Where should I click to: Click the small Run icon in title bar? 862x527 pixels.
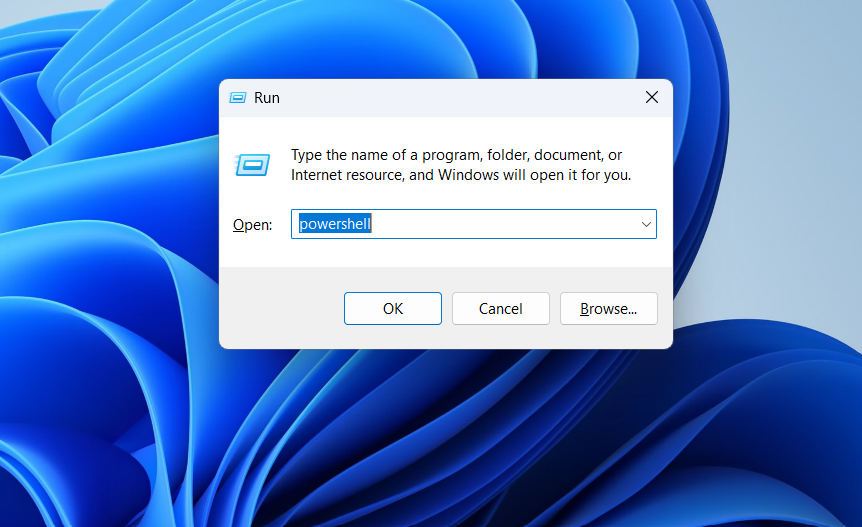(x=238, y=98)
